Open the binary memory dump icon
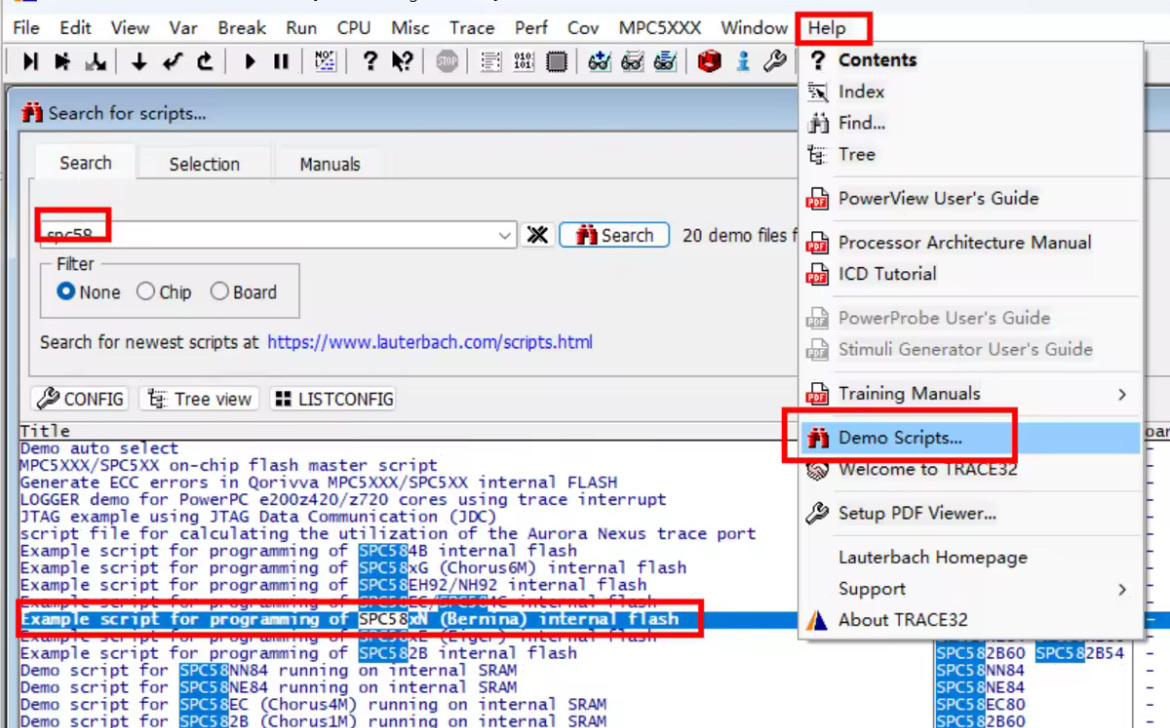Screen dimensions: 1170x728 [x=523, y=62]
